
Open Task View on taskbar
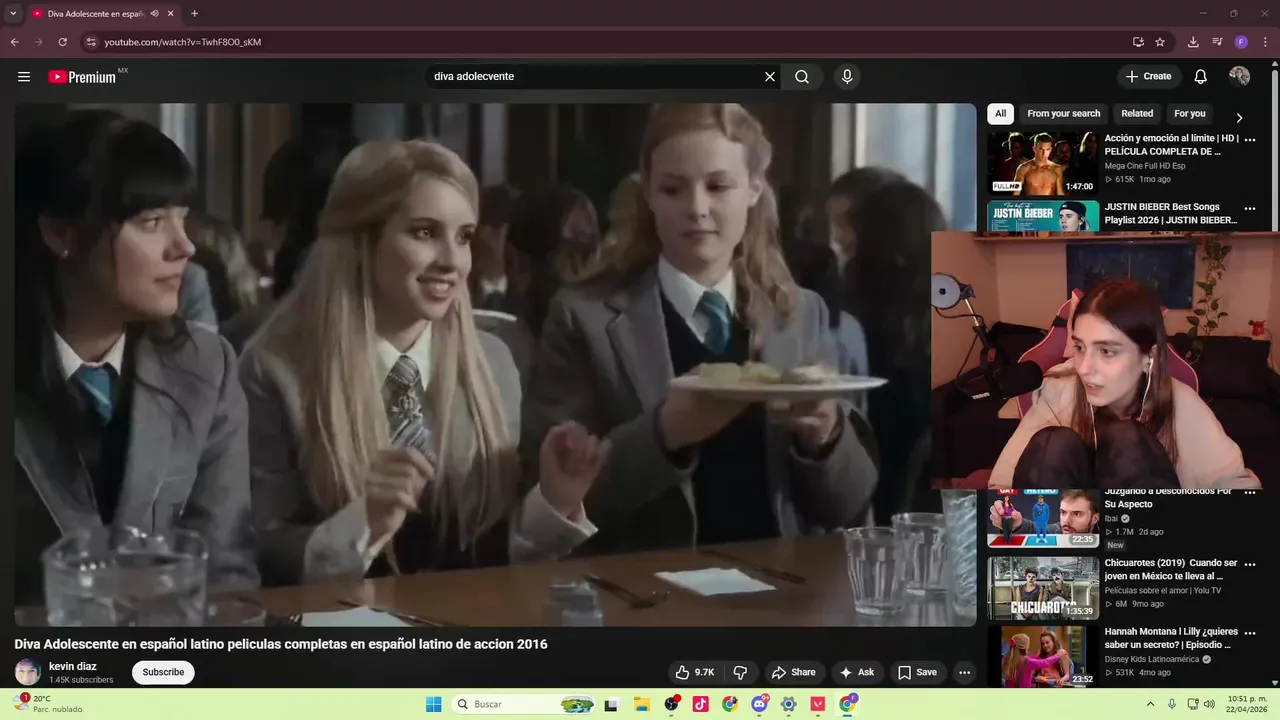611,704
